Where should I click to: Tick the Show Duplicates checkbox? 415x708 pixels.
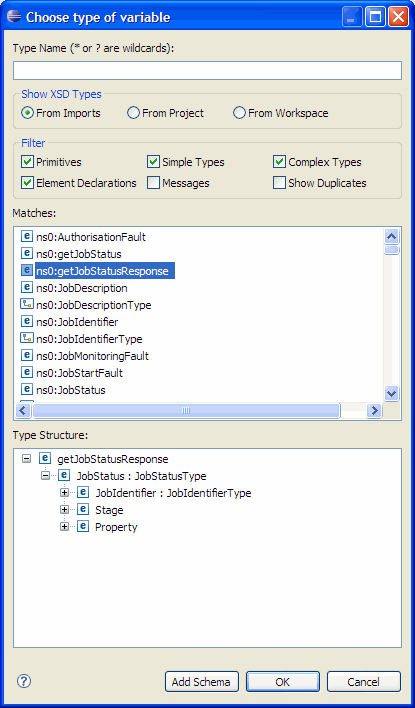[x=280, y=183]
